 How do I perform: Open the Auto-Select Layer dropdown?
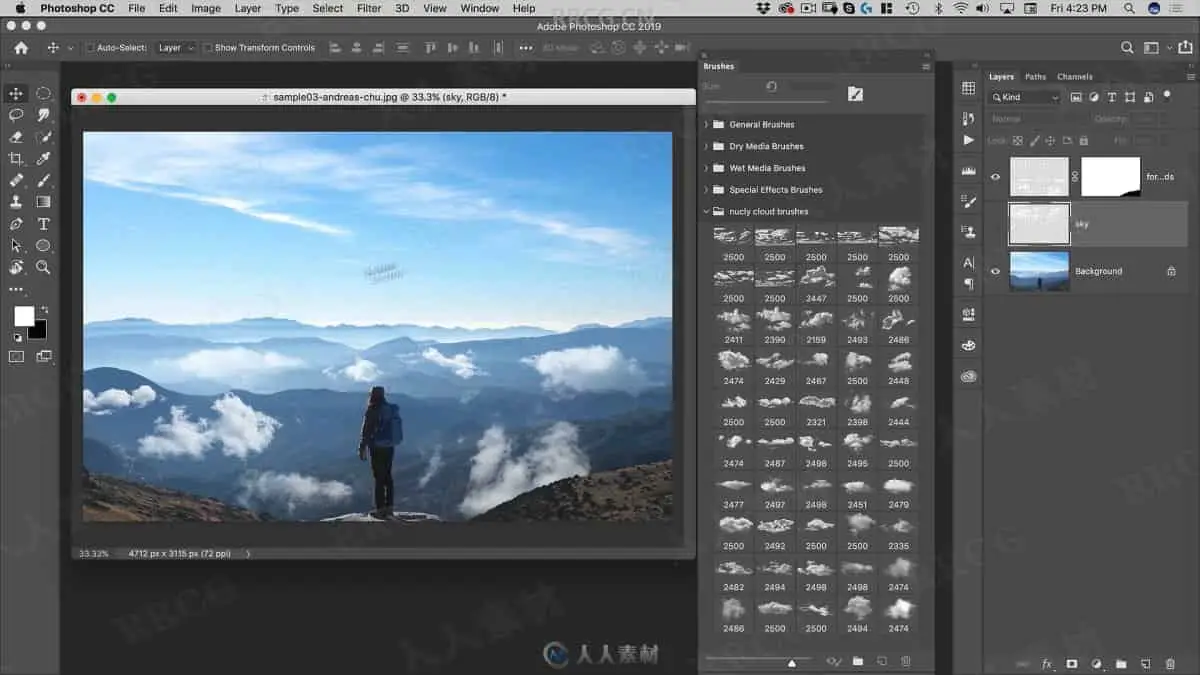point(176,47)
